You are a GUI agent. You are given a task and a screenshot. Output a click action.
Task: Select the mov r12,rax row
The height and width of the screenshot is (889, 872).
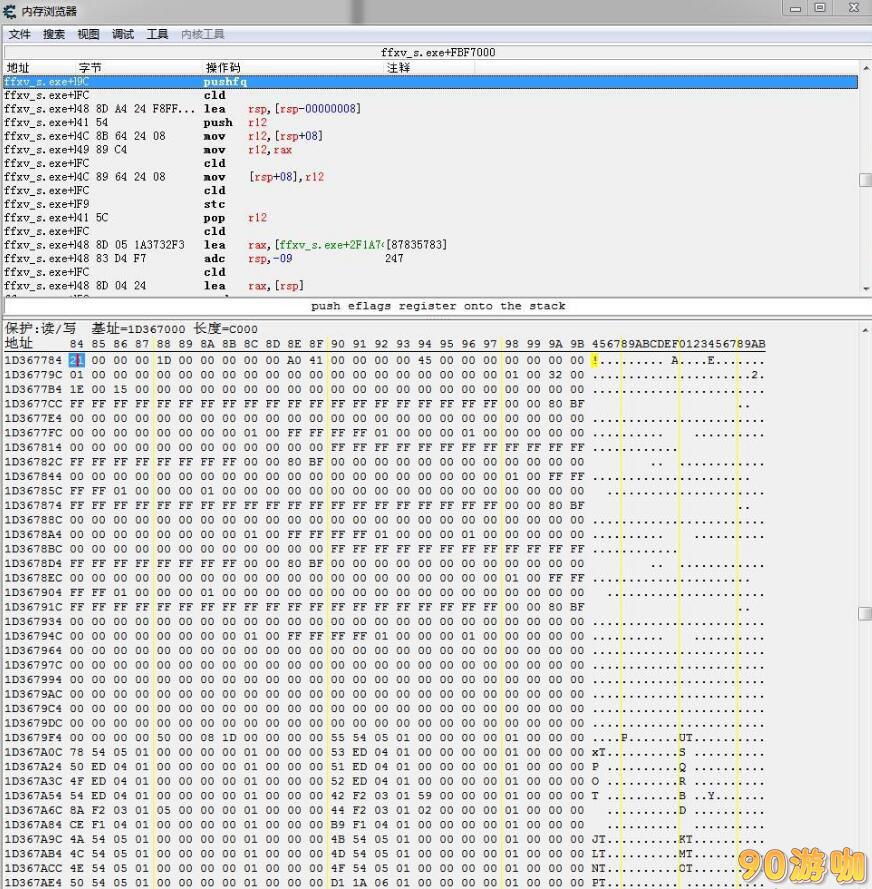click(430, 150)
